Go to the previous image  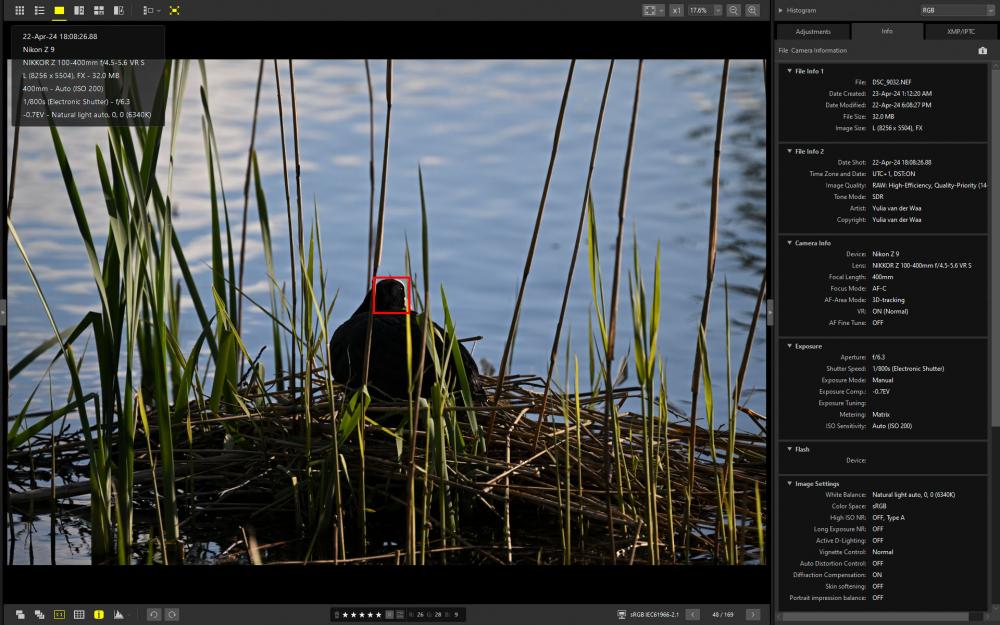coord(693,614)
